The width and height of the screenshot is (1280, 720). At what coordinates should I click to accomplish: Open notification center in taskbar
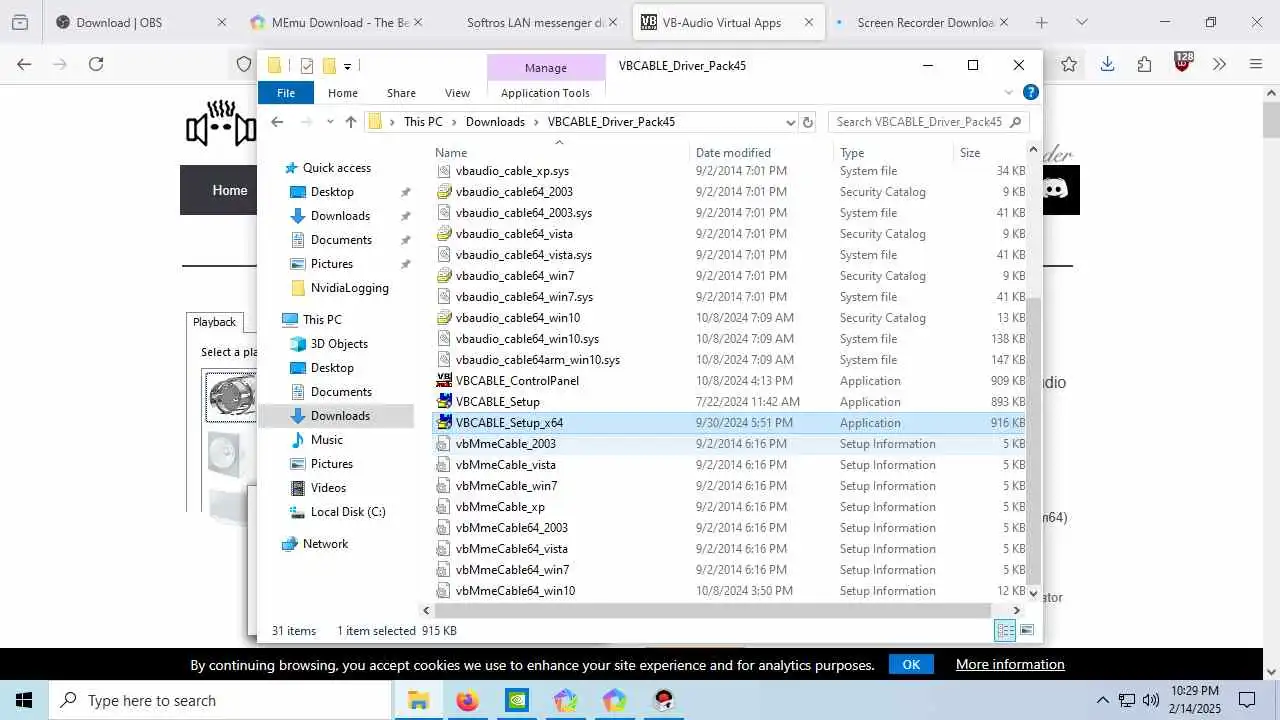(x=1247, y=700)
